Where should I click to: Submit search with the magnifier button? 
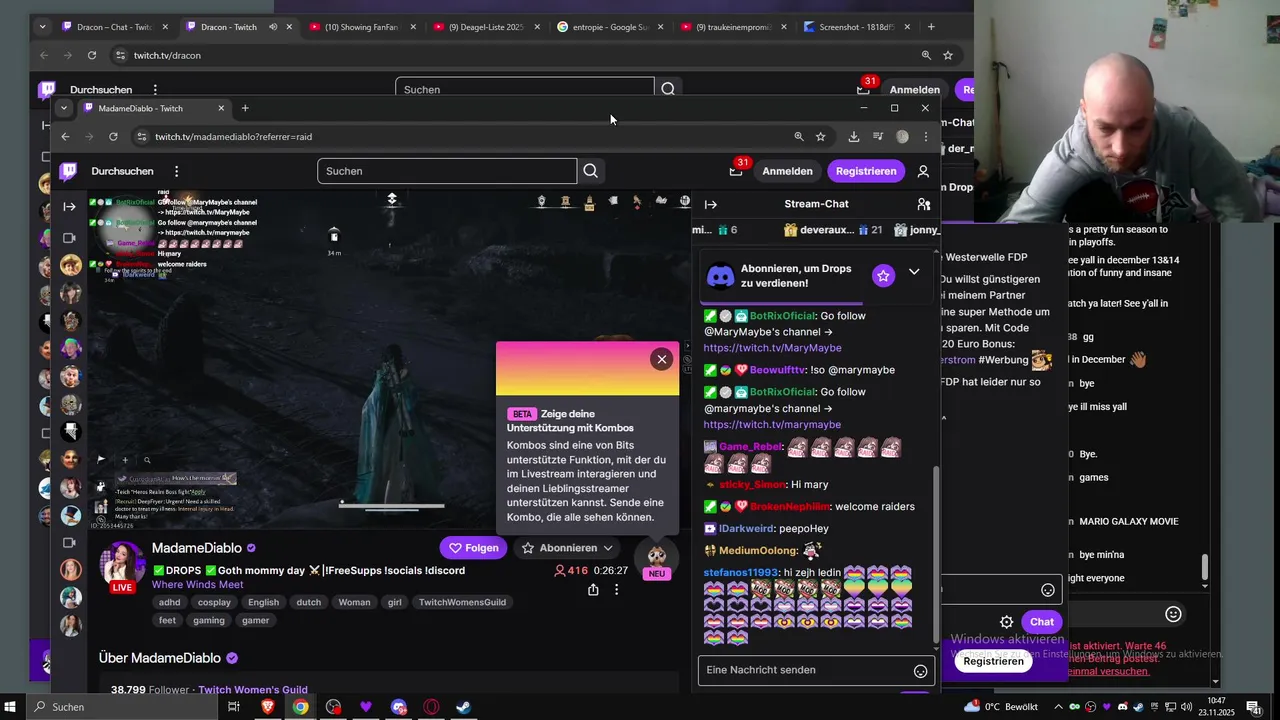590,171
